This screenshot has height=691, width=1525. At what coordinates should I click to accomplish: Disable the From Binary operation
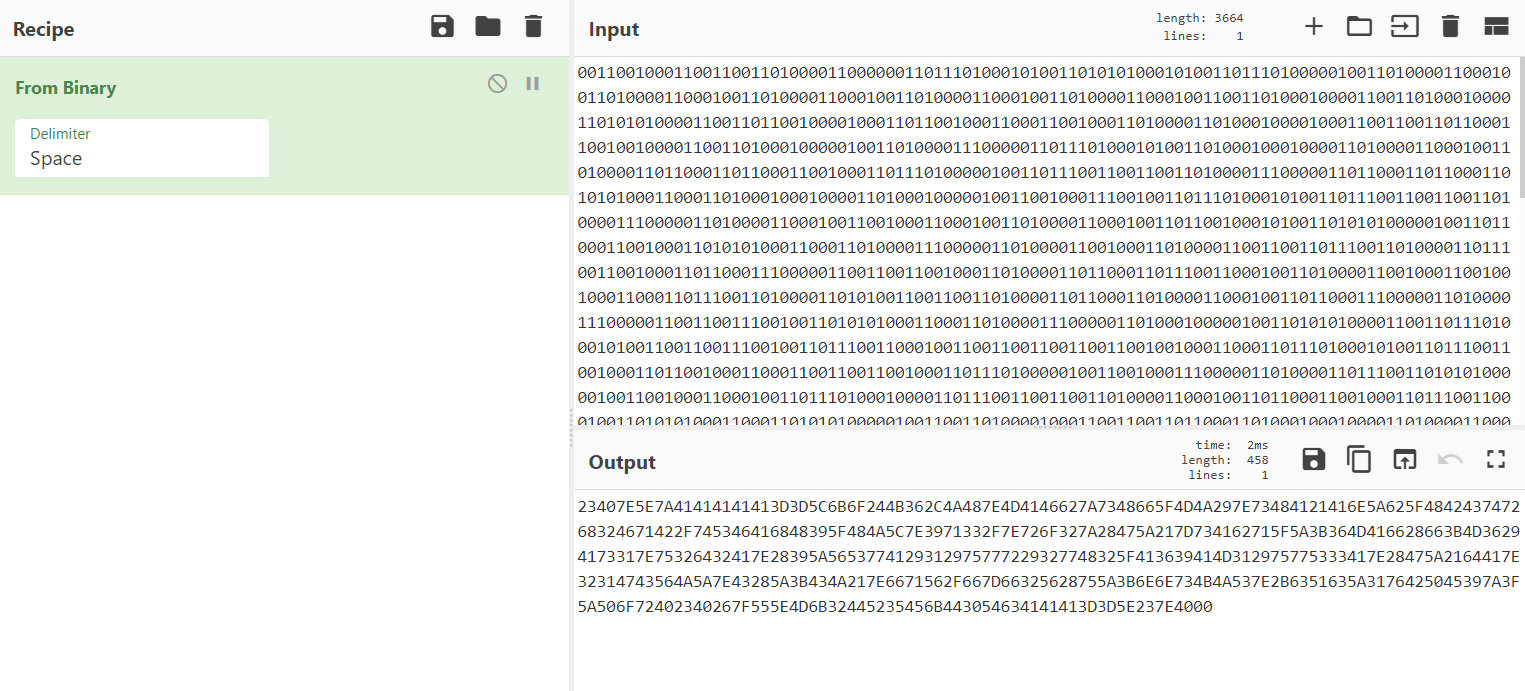pyautogui.click(x=497, y=84)
